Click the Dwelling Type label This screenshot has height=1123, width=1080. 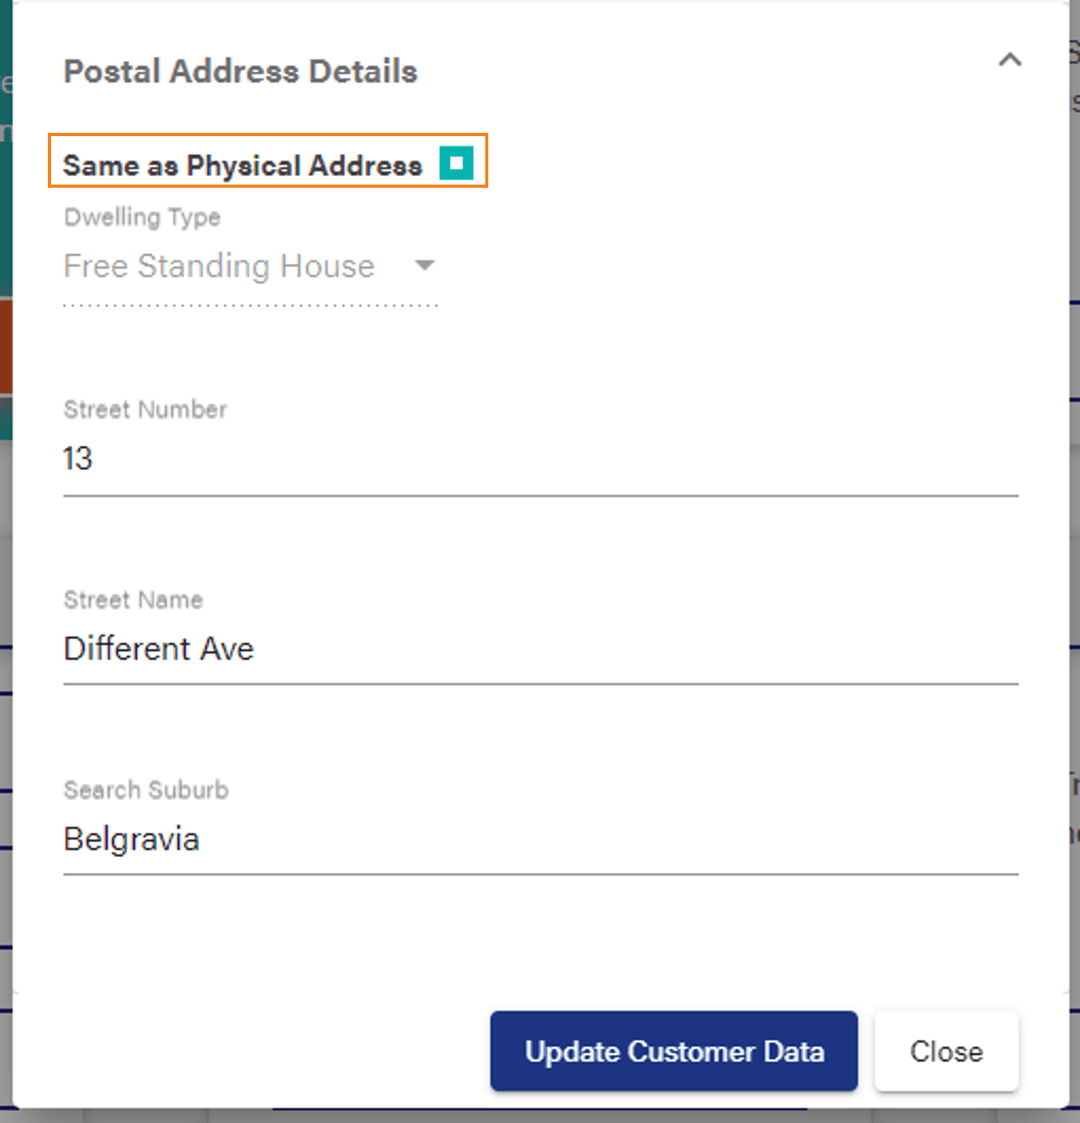point(141,217)
